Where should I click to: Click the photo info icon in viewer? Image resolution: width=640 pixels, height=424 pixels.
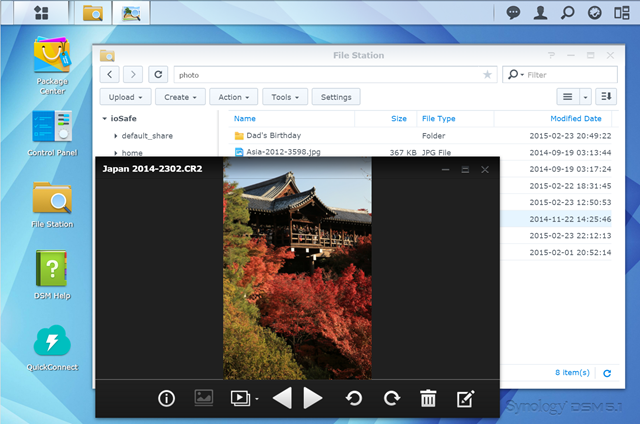(x=167, y=398)
